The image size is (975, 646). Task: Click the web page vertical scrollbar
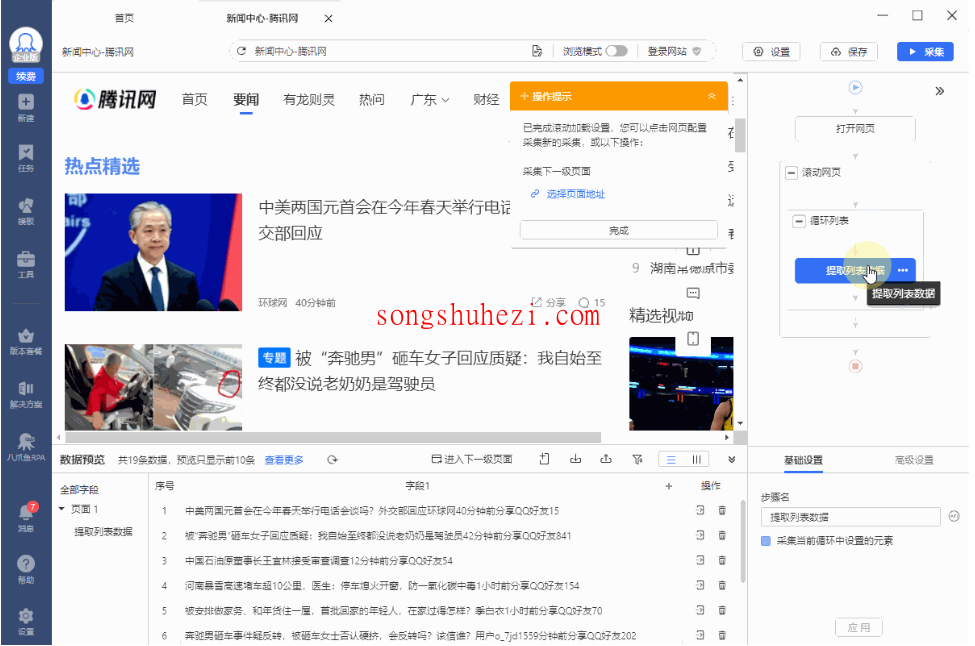click(740, 136)
